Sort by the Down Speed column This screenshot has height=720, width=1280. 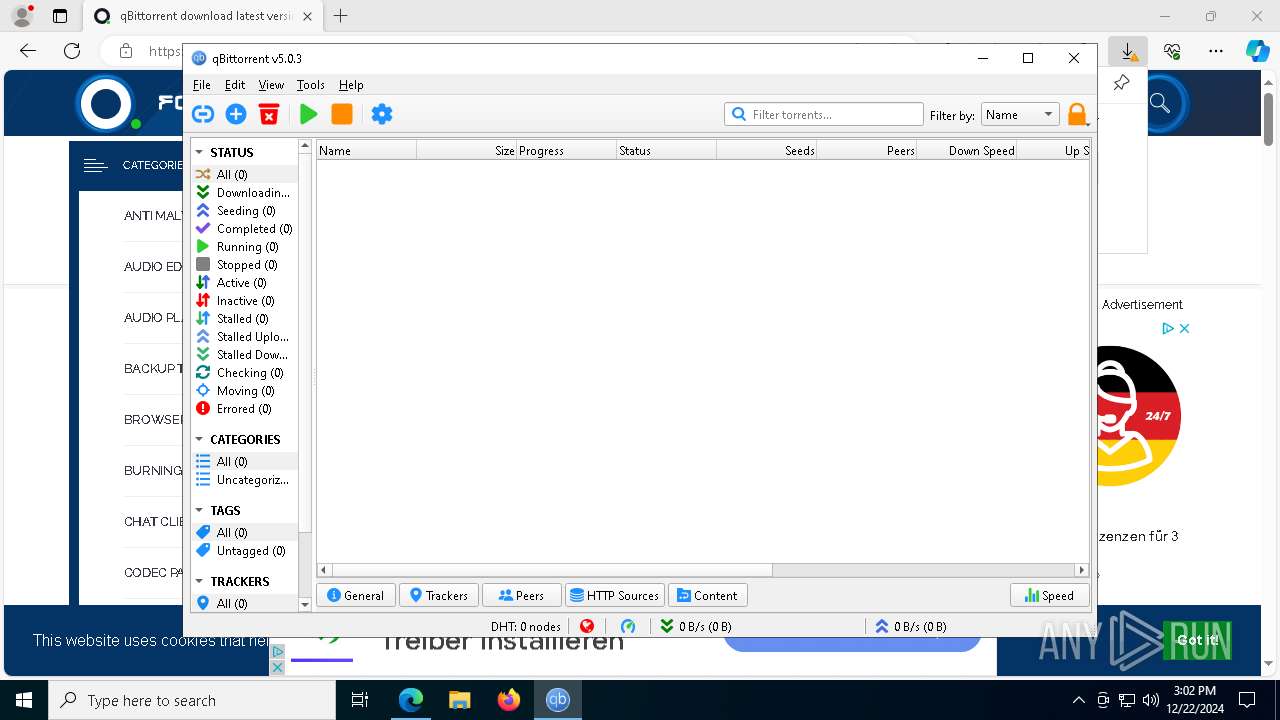tap(967, 150)
